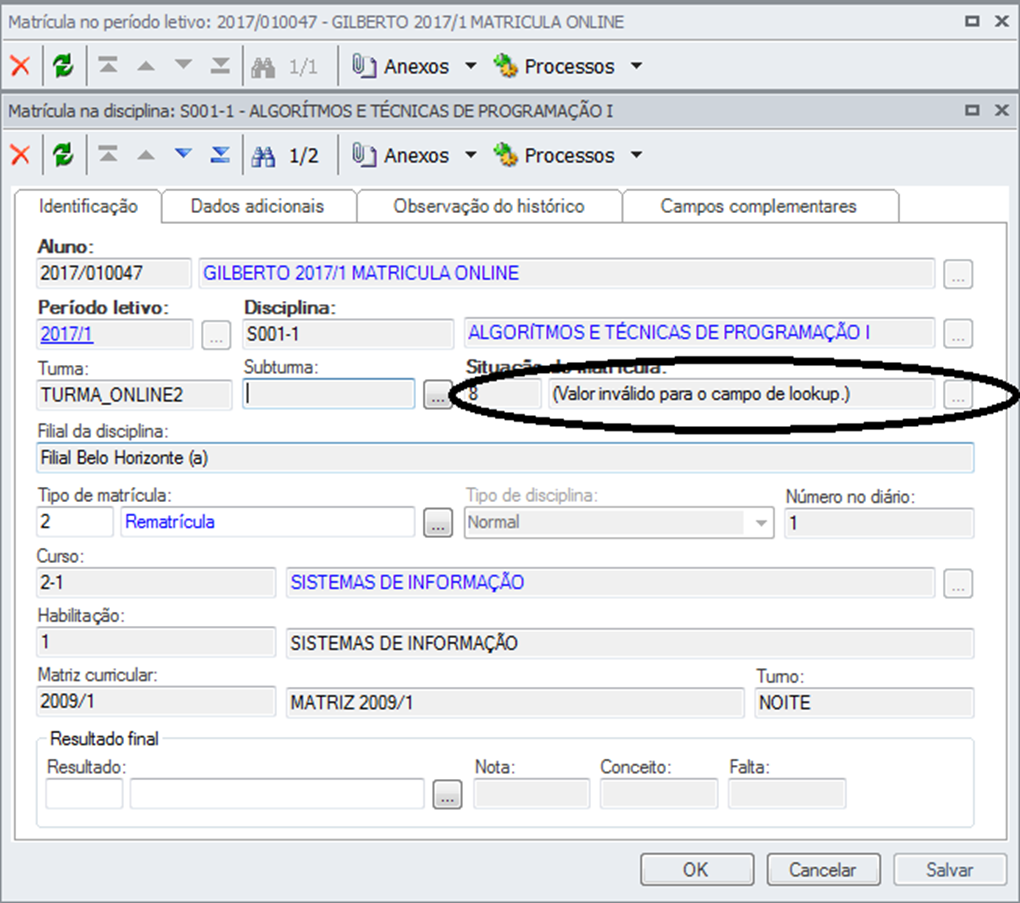Expand the Processos dropdown arrow in the Matrícula na disciplina toolbar
This screenshot has height=903, width=1020.
click(x=637, y=155)
